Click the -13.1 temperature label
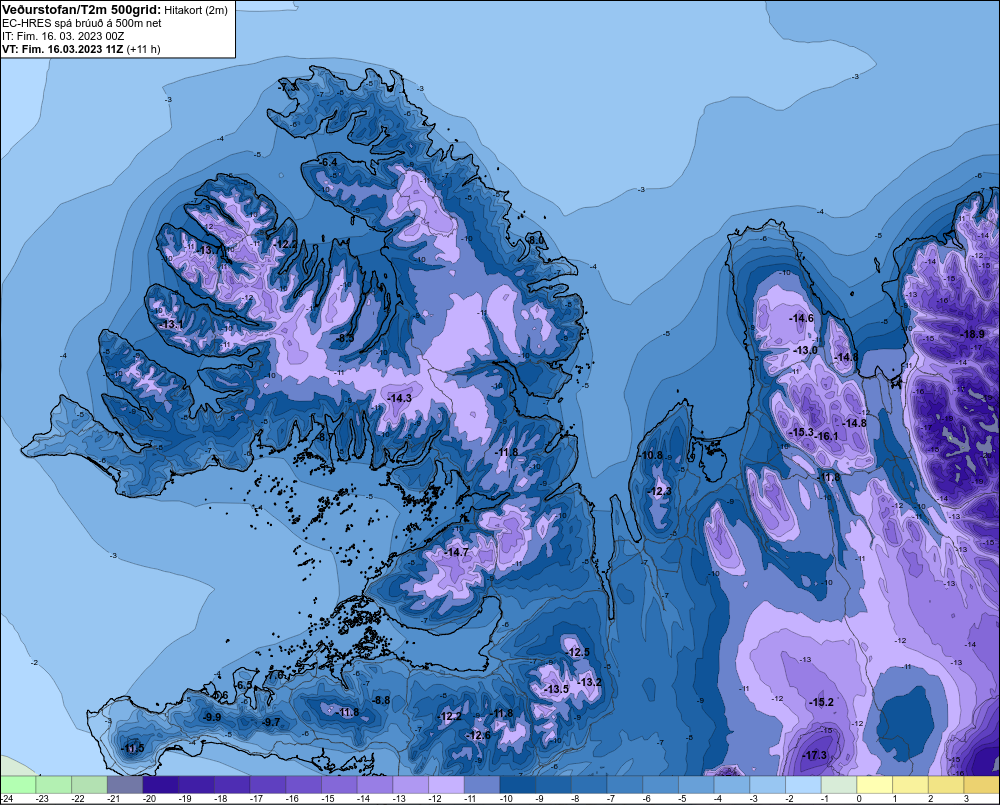 [x=171, y=325]
